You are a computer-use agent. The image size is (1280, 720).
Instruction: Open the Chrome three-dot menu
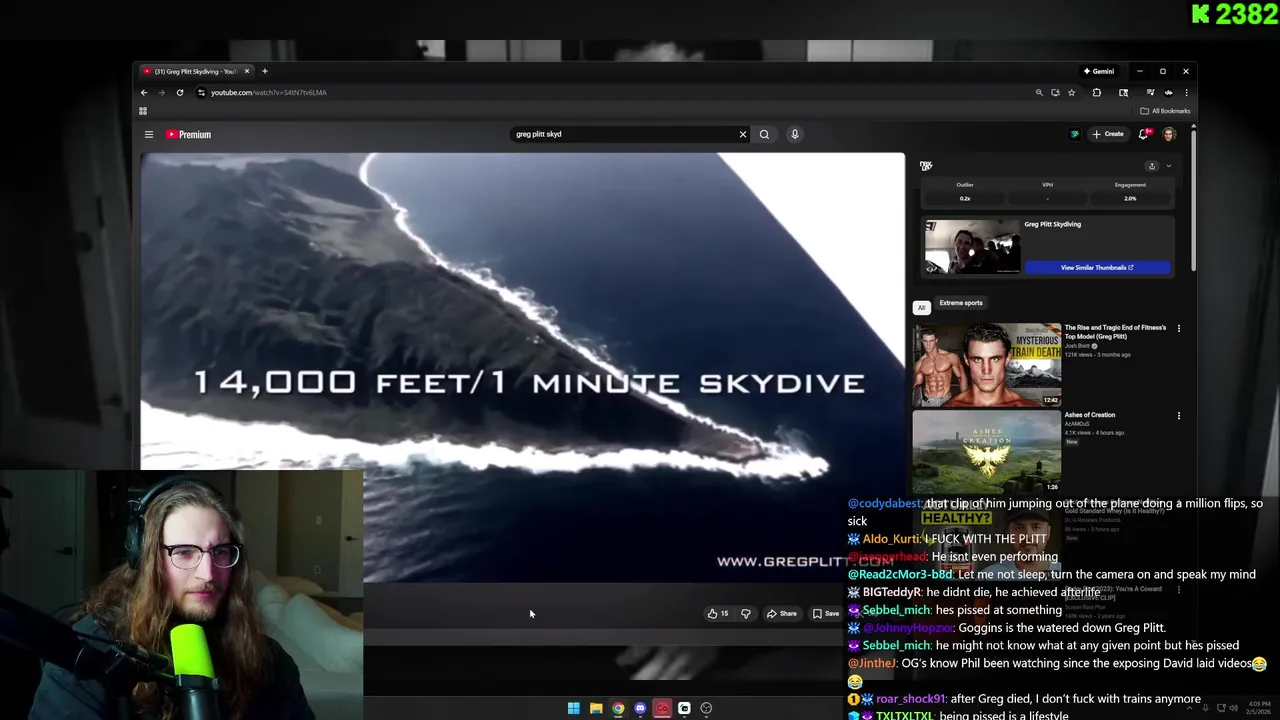pos(1186,92)
